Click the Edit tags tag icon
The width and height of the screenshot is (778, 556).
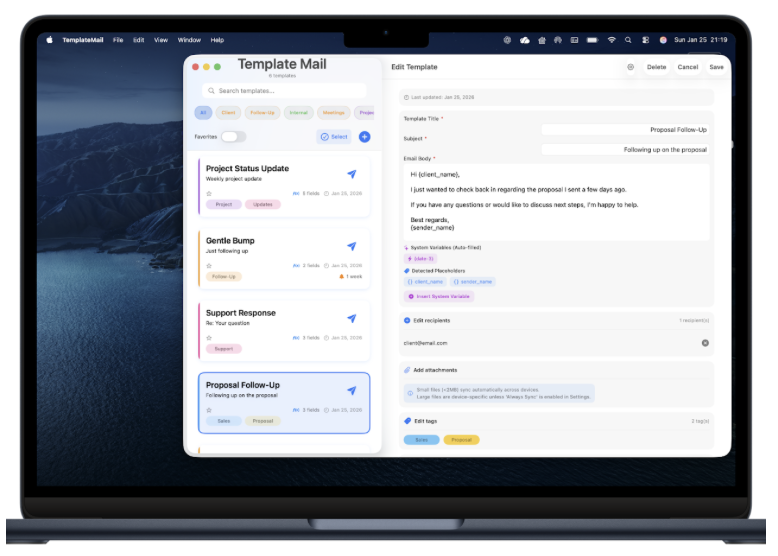coord(407,421)
